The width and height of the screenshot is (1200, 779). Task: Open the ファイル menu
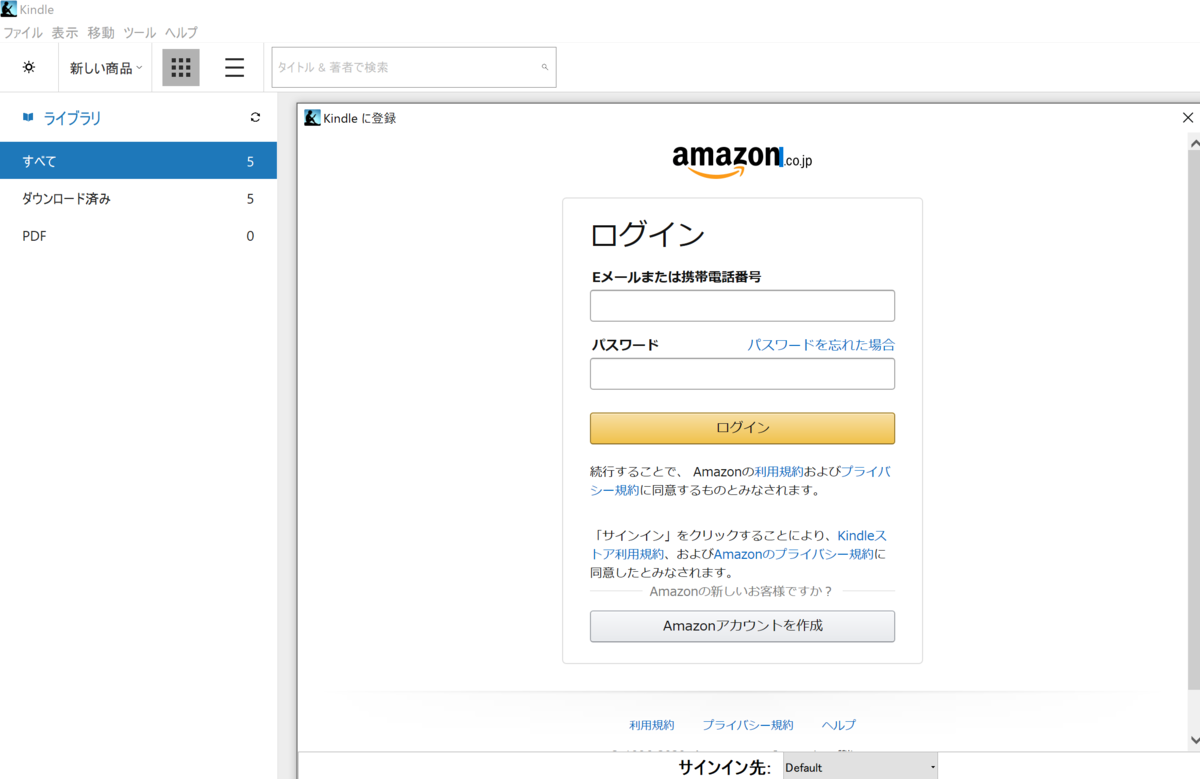pyautogui.click(x=23, y=33)
